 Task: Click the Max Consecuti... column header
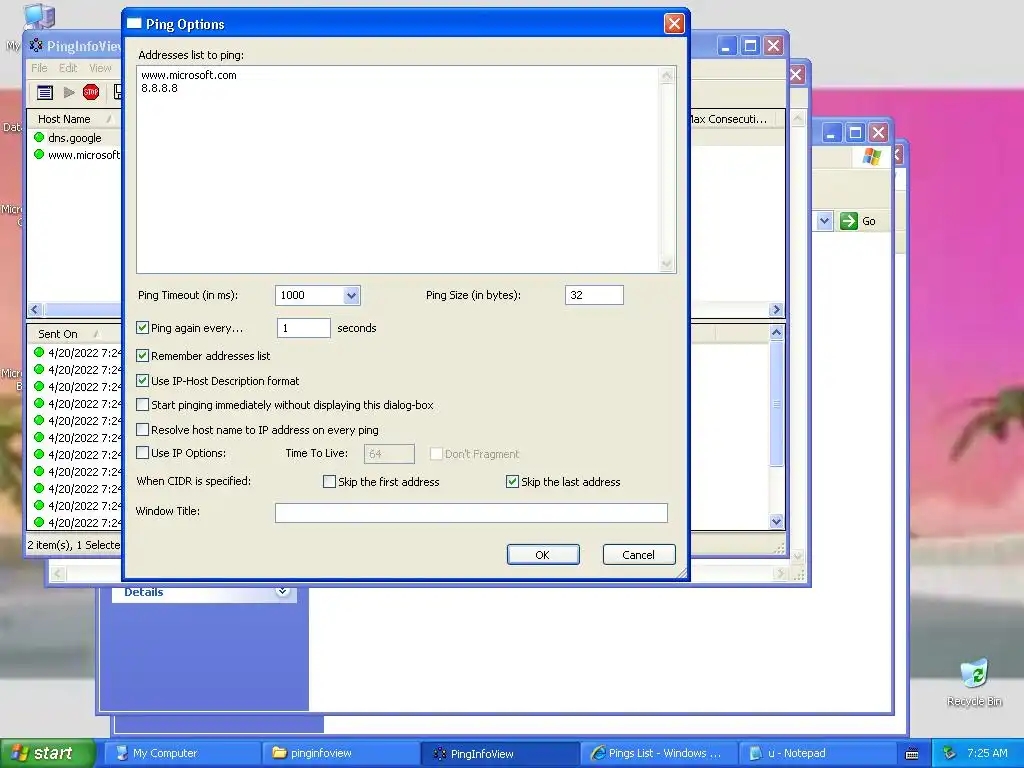point(729,119)
